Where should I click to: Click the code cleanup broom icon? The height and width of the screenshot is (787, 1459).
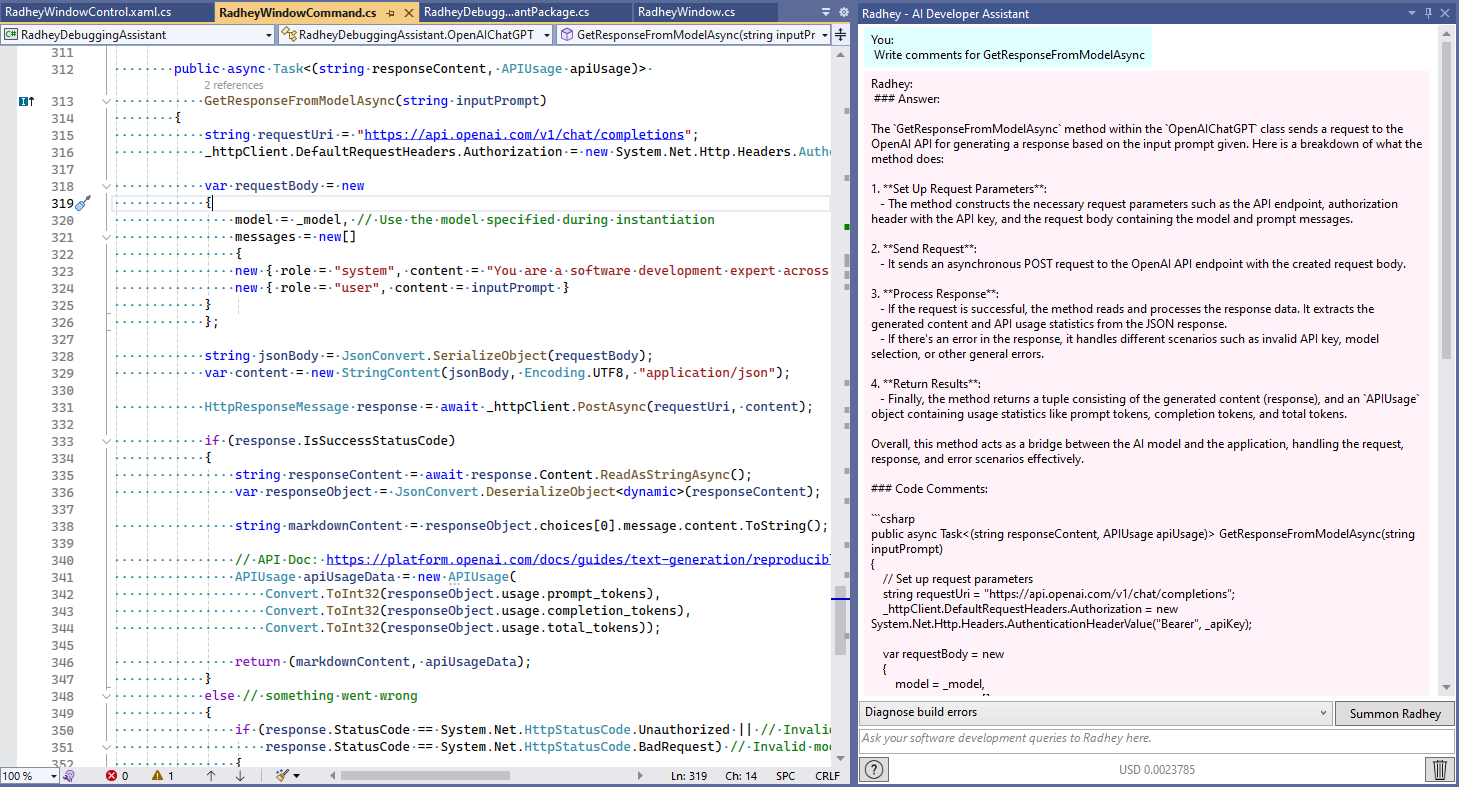pos(282,776)
